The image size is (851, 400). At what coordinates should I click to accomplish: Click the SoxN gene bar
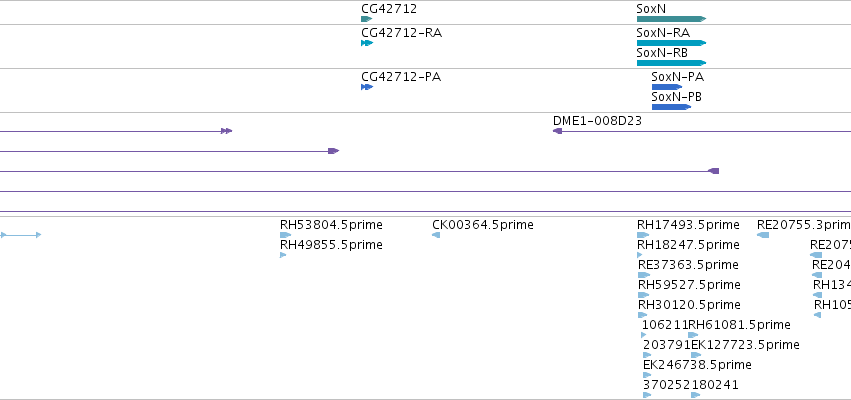click(671, 19)
